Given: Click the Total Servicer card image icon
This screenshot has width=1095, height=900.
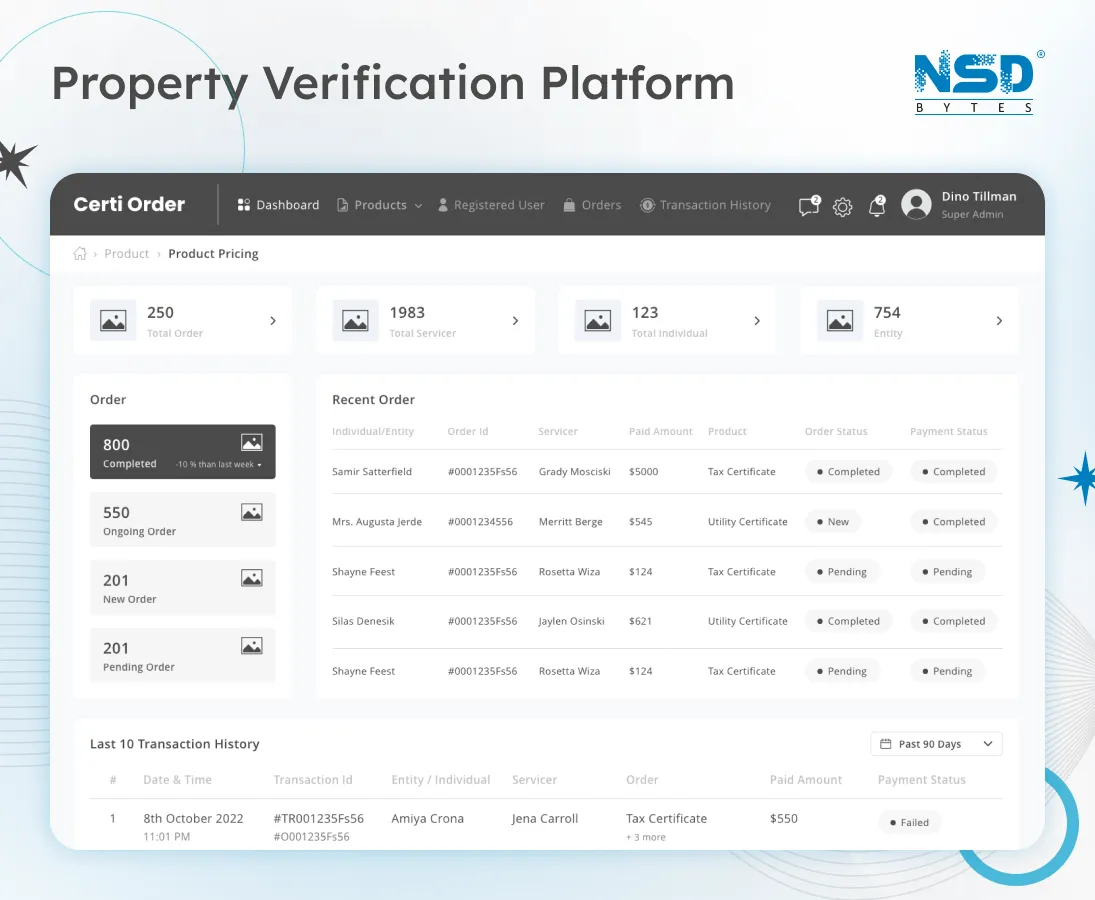Looking at the screenshot, I should pyautogui.click(x=355, y=320).
